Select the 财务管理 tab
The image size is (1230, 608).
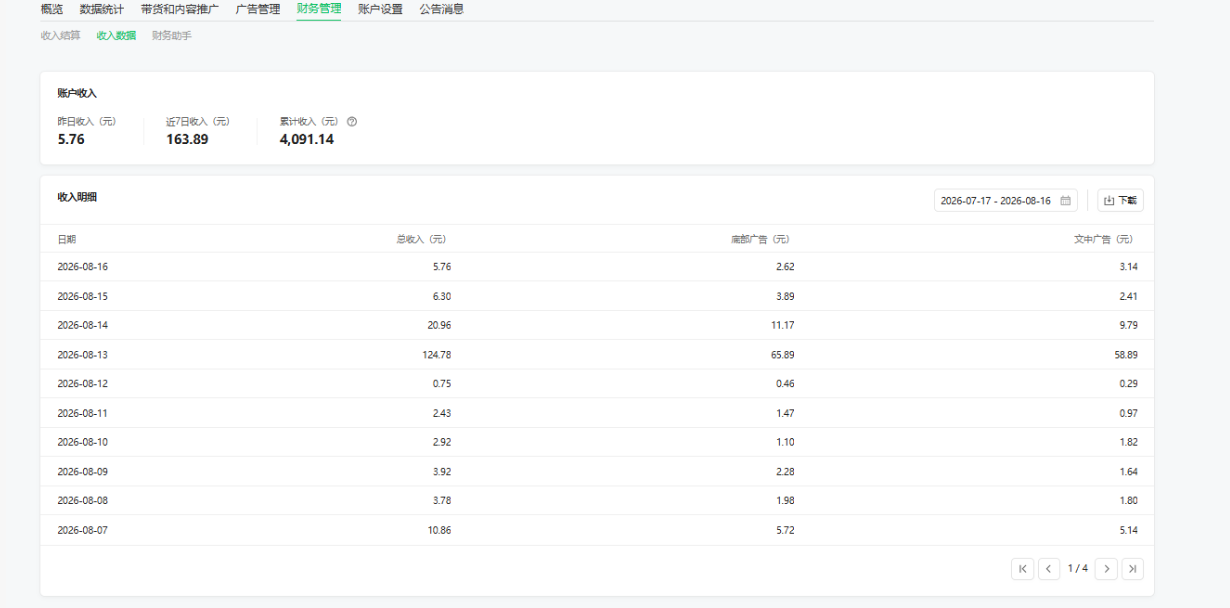[x=319, y=9]
